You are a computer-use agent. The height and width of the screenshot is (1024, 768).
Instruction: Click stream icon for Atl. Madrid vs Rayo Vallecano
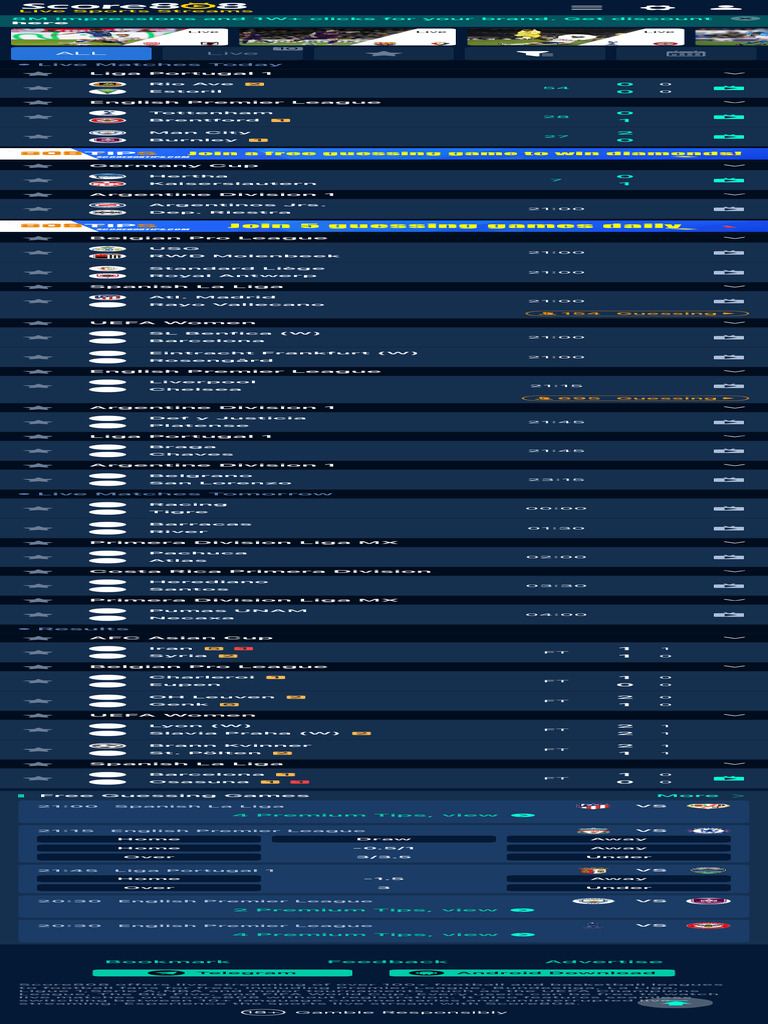729,301
